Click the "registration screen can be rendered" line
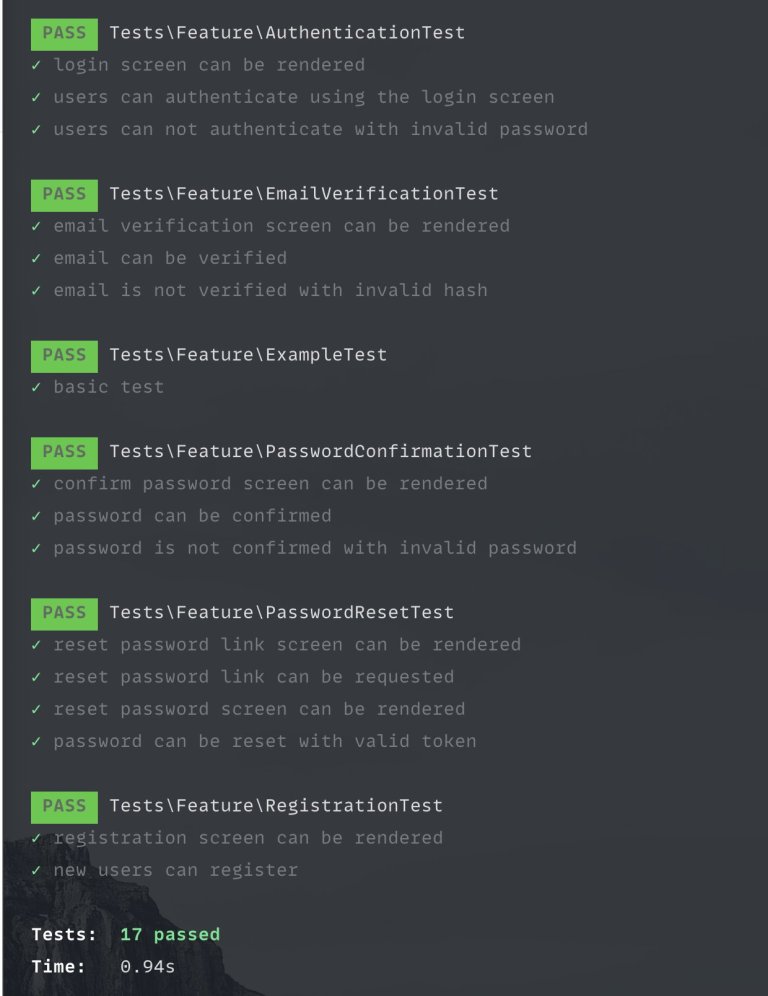 (248, 838)
